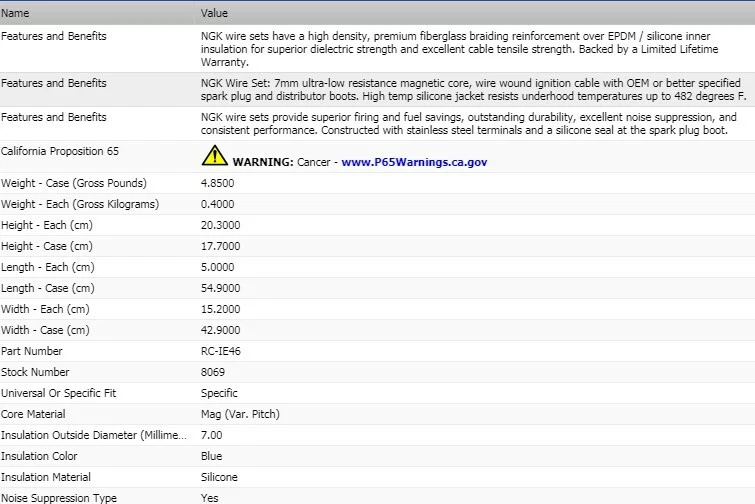Click the Universal Or Specific Fit label

[x=58, y=393]
